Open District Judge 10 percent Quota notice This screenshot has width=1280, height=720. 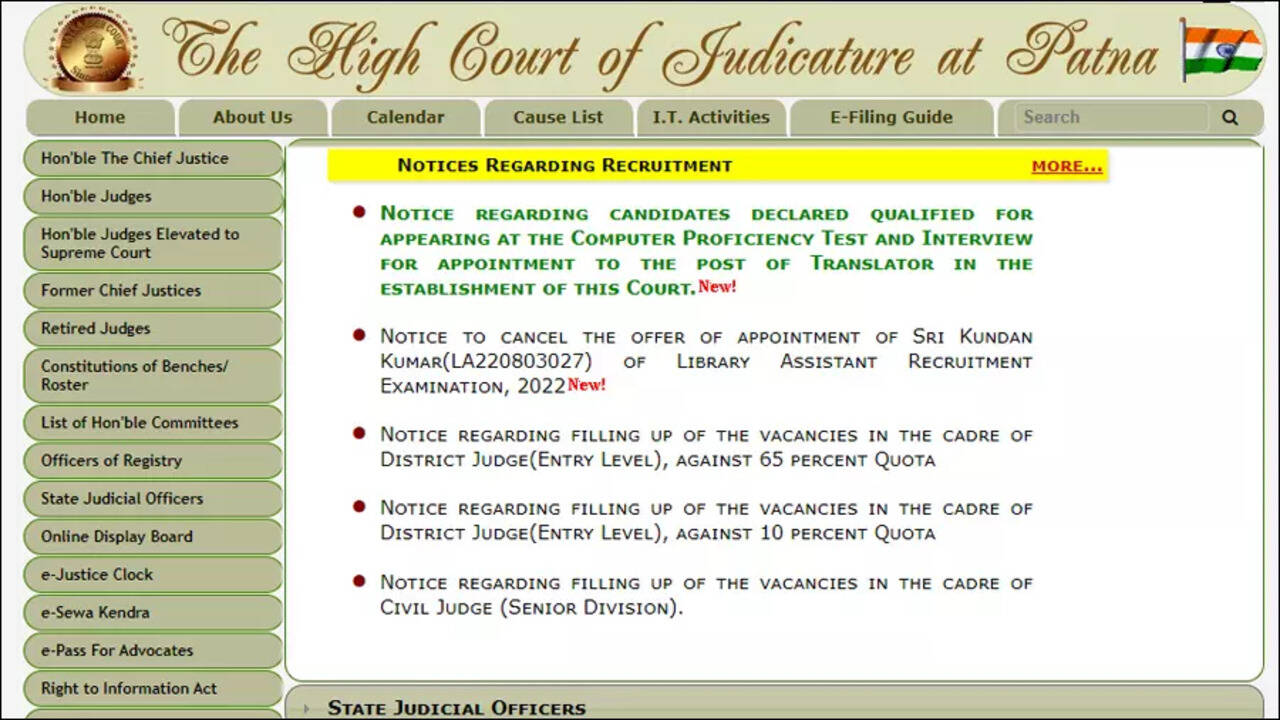[706, 520]
